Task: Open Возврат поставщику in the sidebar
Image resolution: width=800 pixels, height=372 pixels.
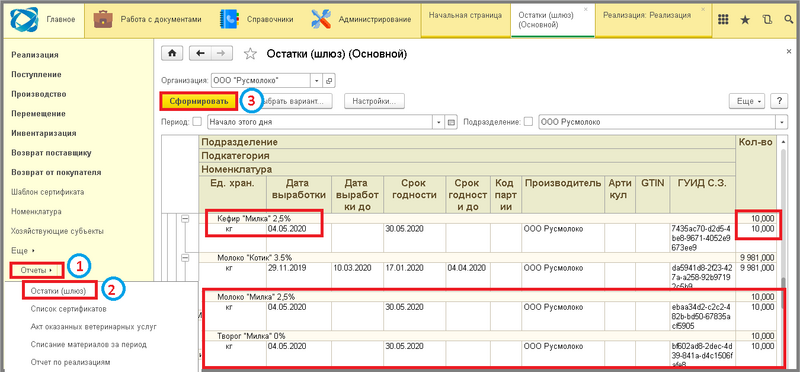Action: pos(51,153)
